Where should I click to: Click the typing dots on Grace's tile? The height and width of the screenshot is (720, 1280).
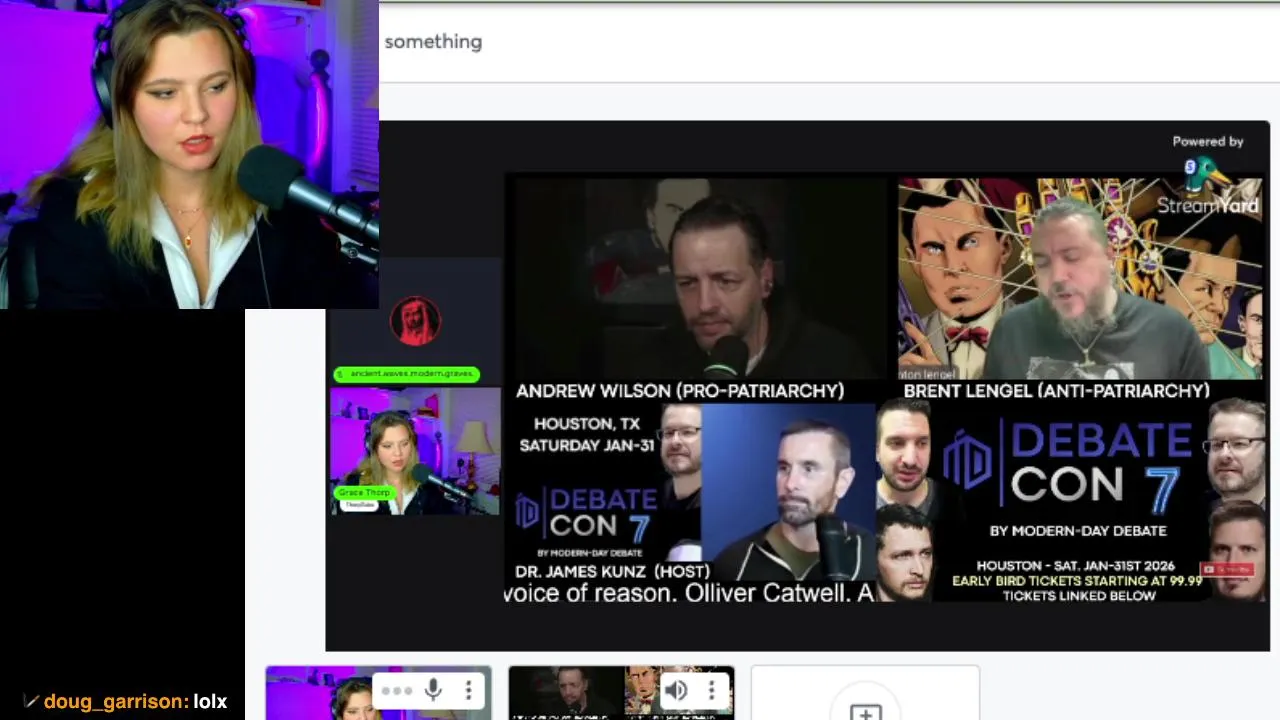[396, 691]
